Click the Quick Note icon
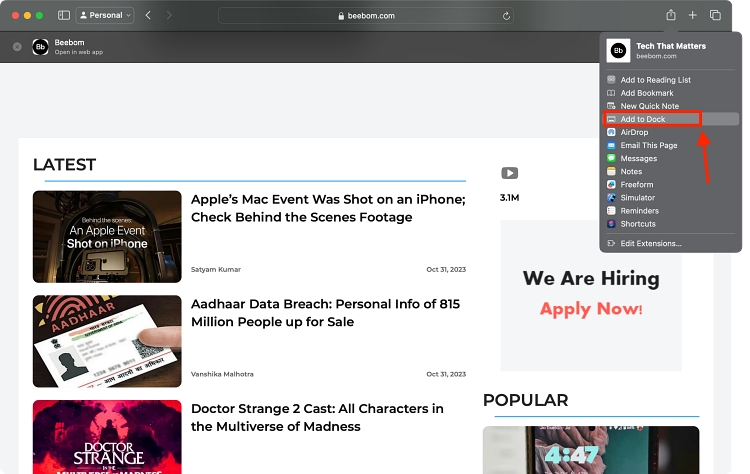Image resolution: width=750 pixels, height=474 pixels. tap(611, 106)
